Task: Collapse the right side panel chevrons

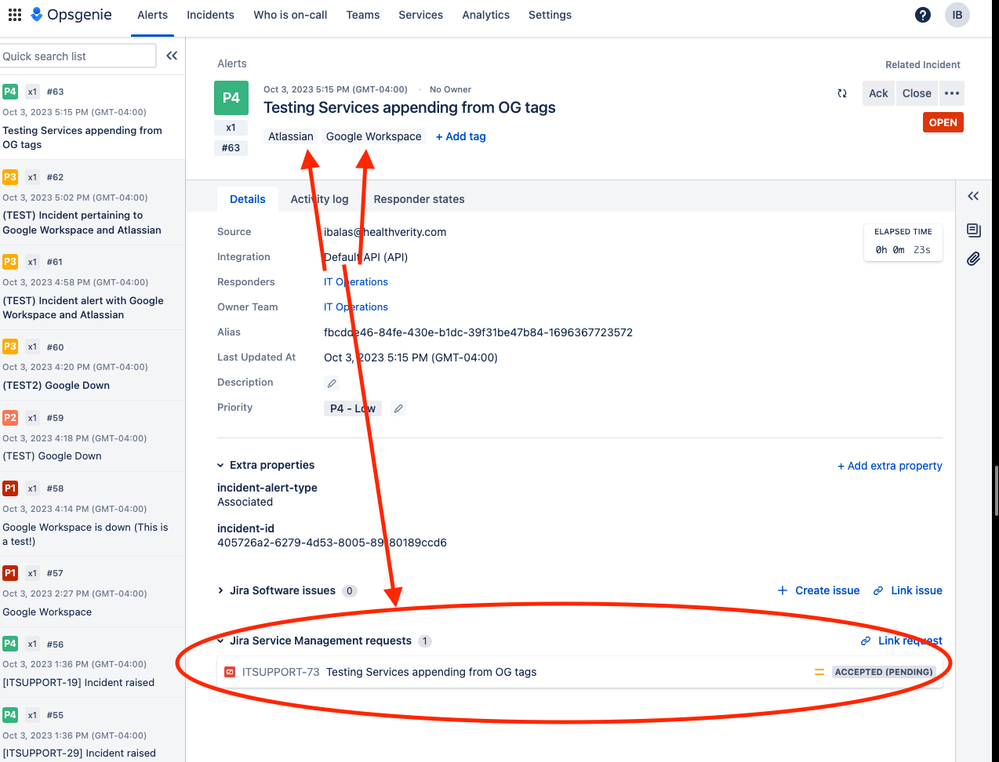Action: coord(973,196)
